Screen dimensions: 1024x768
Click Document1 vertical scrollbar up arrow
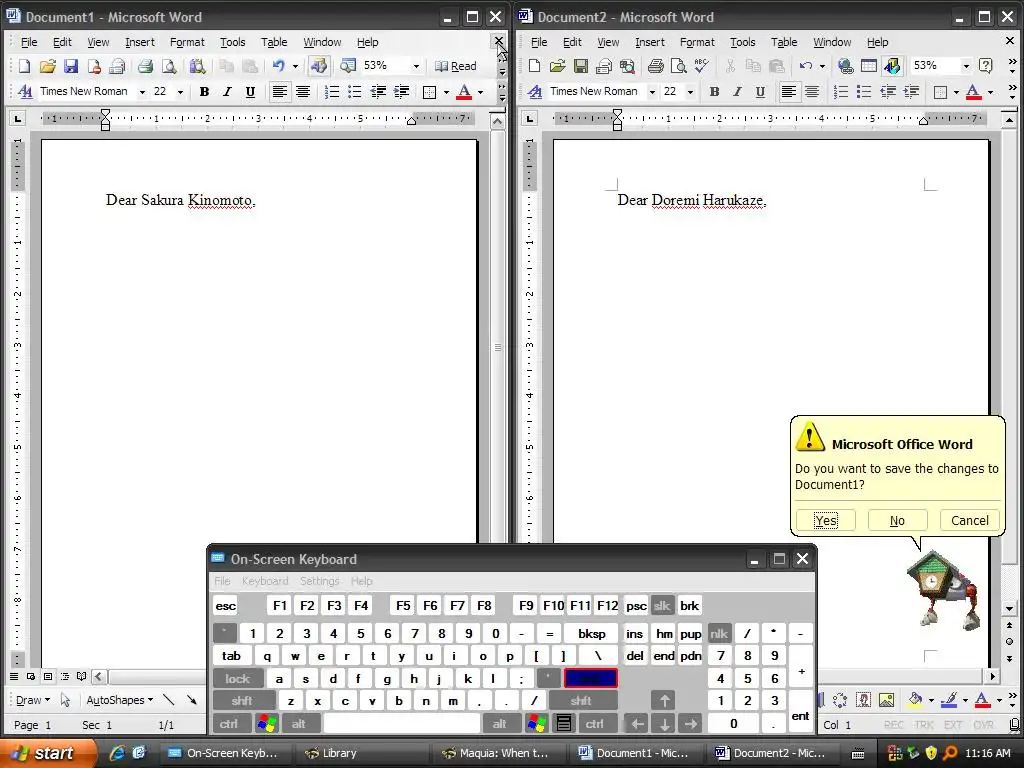pos(498,121)
